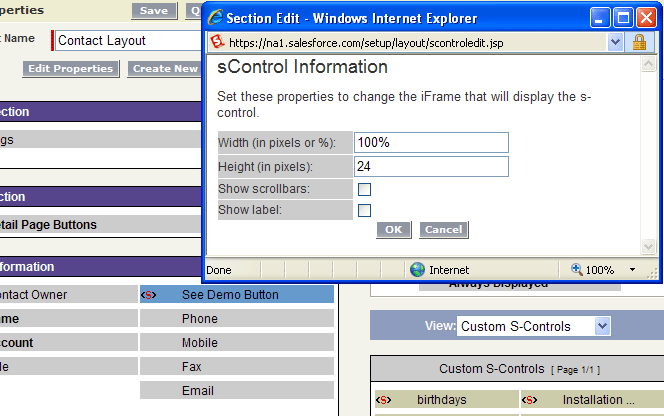Enable the Show label checkbox
This screenshot has height=416, width=664.
pos(365,210)
